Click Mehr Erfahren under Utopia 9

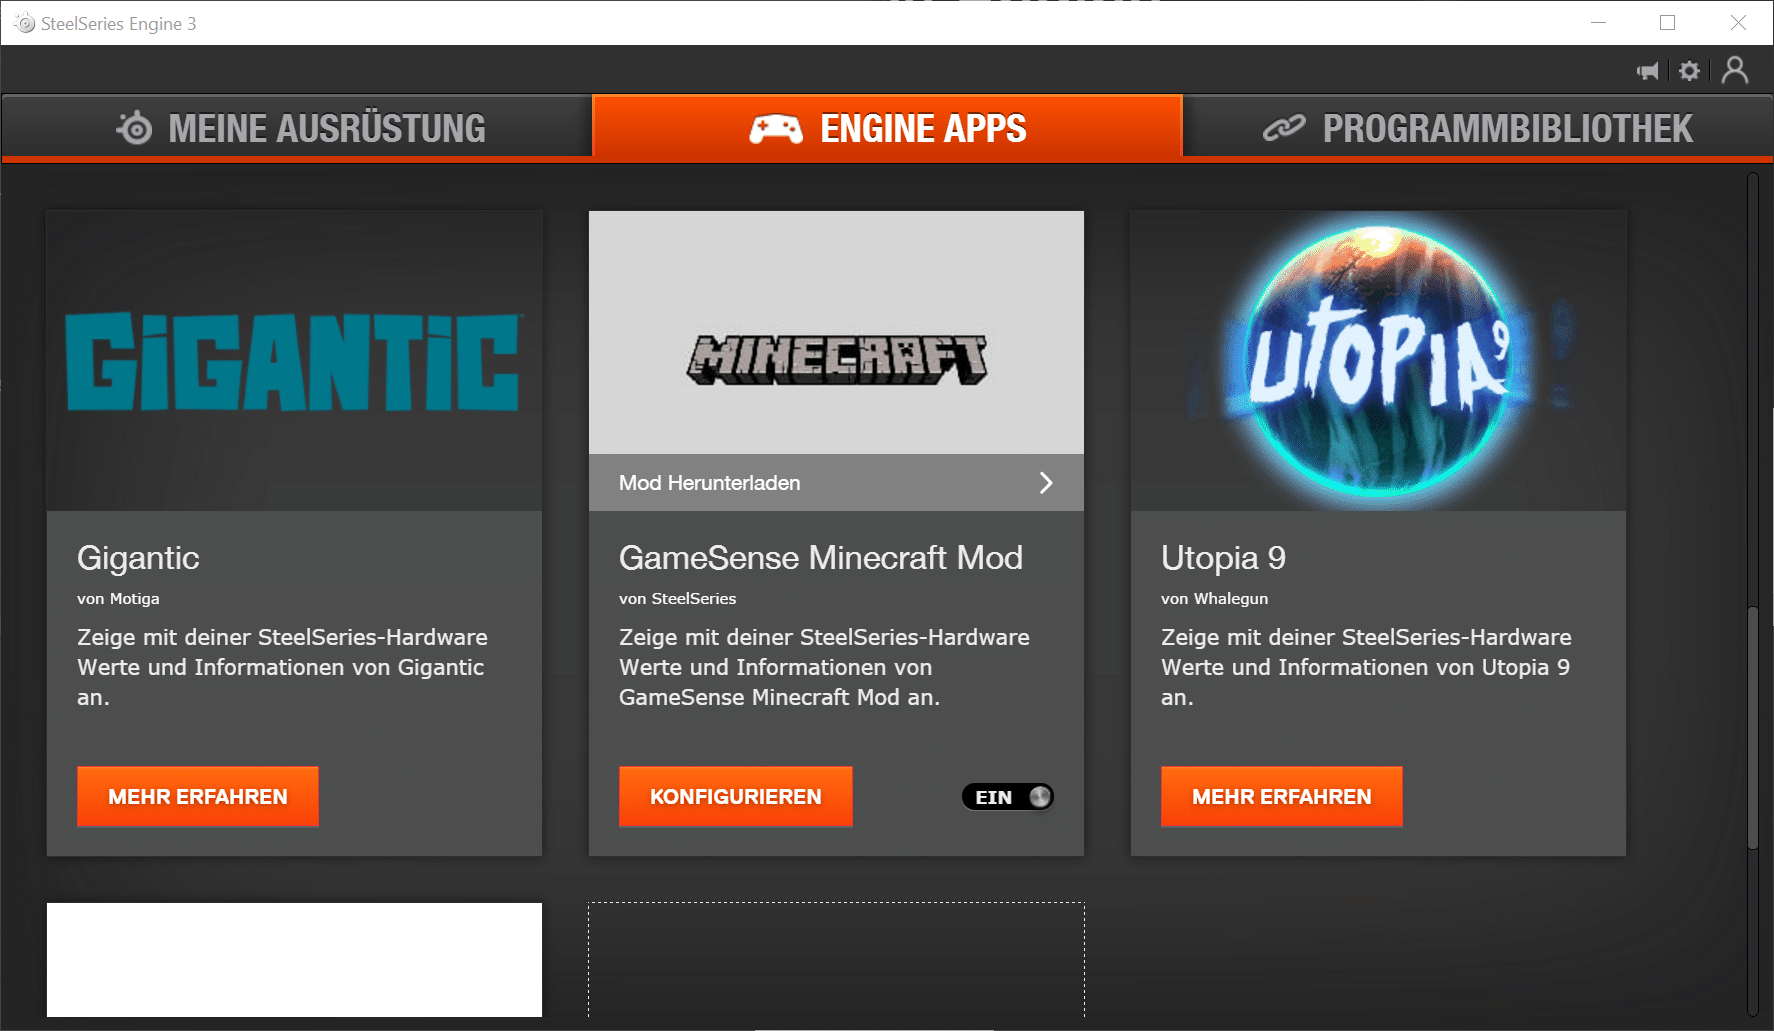[1281, 797]
